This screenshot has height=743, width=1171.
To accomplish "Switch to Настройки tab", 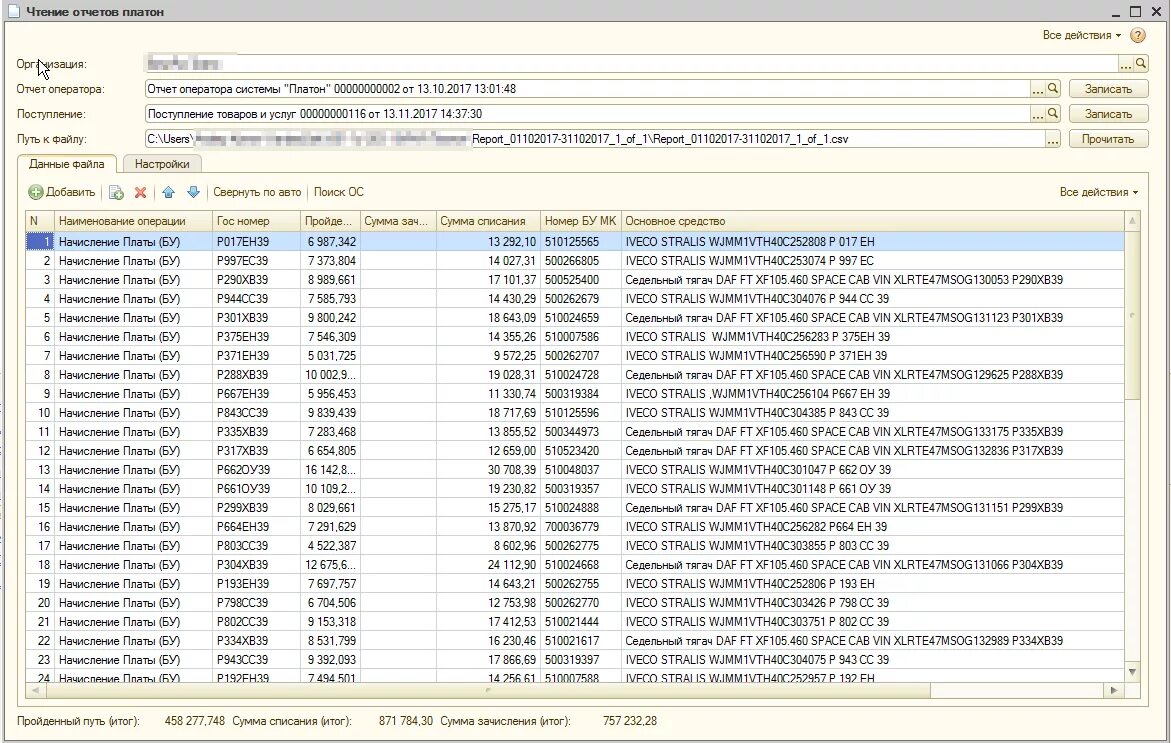I will click(162, 164).
